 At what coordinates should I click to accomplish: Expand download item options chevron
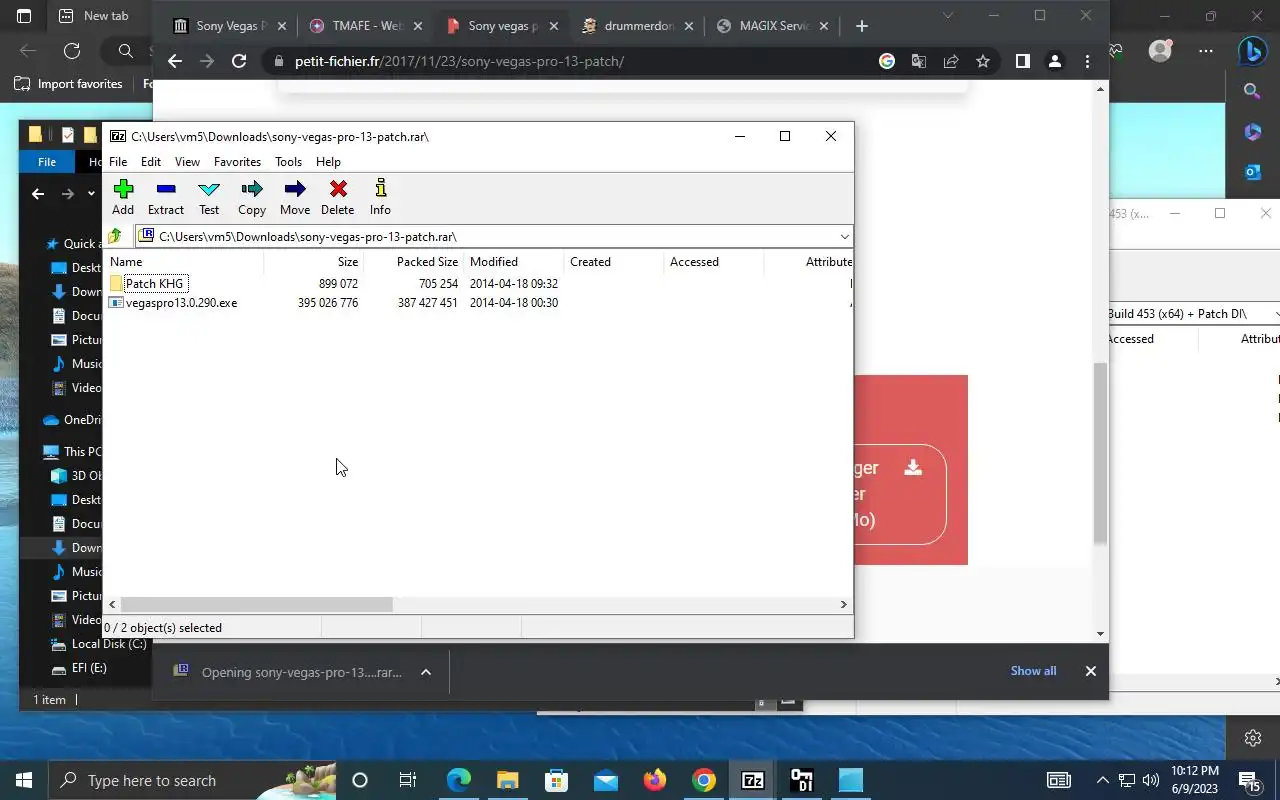tap(426, 672)
